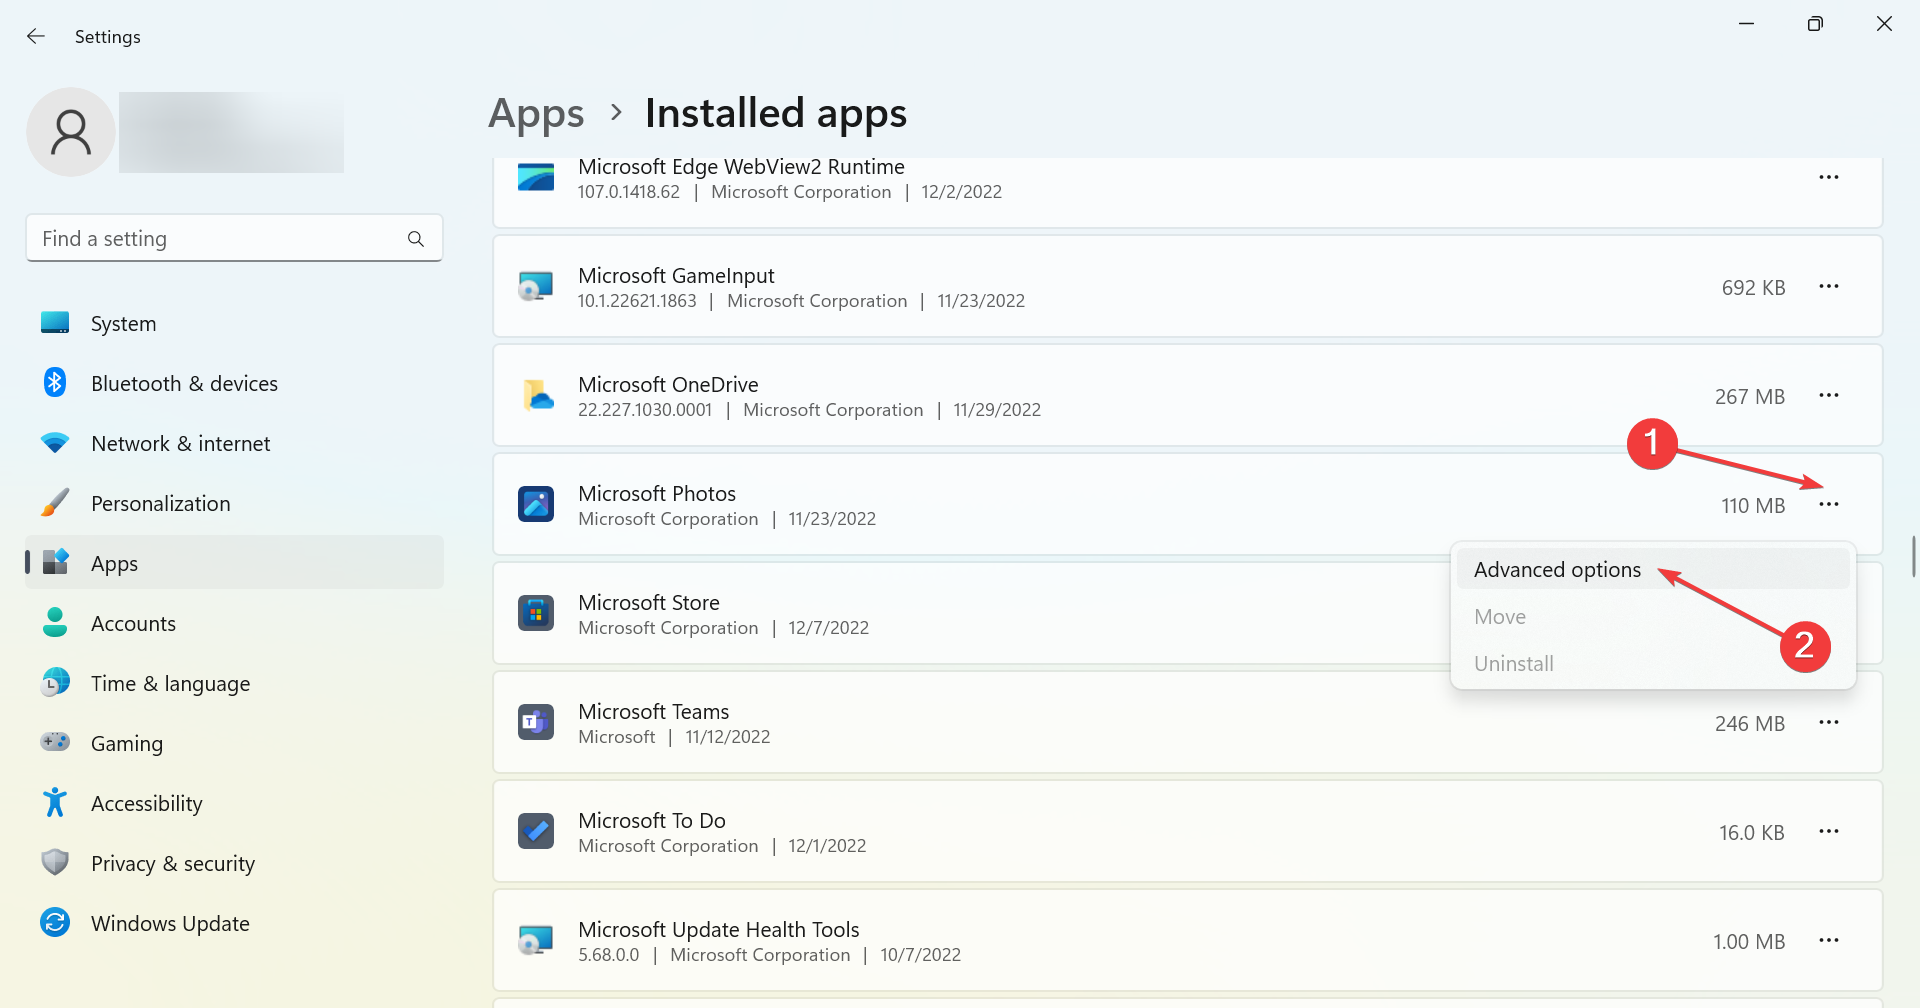Select the Microsoft Store app name
1920x1008 pixels.
click(x=649, y=602)
